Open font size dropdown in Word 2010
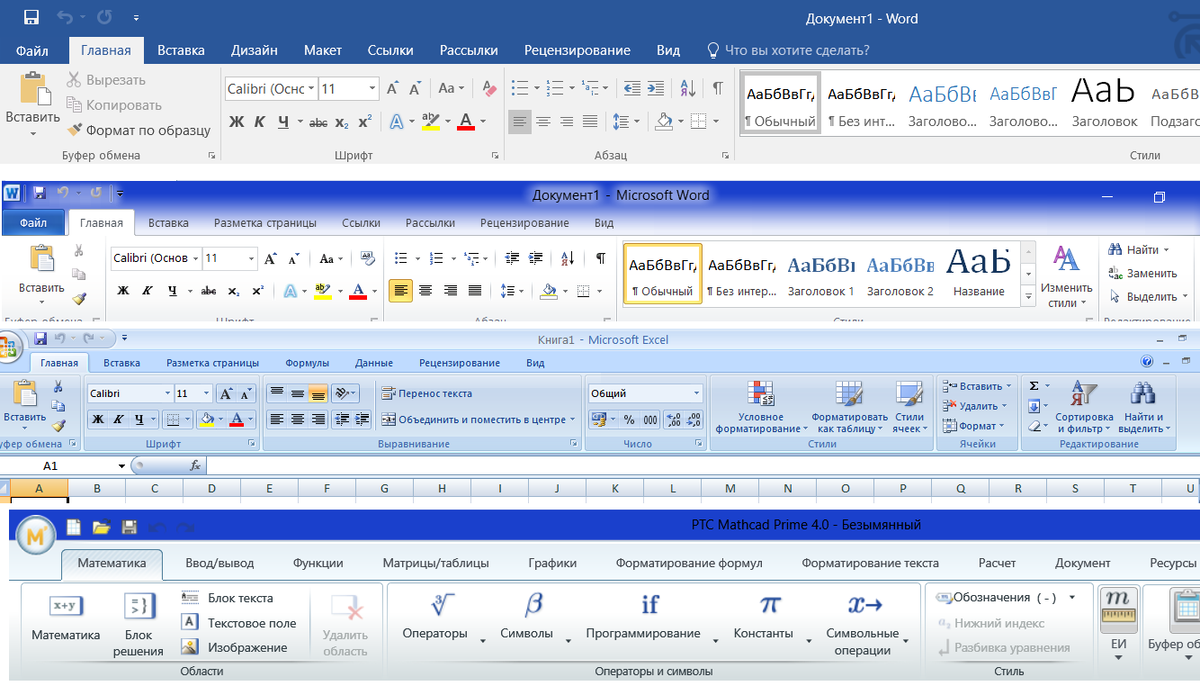Viewport: 1200px width, 686px height. click(250, 258)
